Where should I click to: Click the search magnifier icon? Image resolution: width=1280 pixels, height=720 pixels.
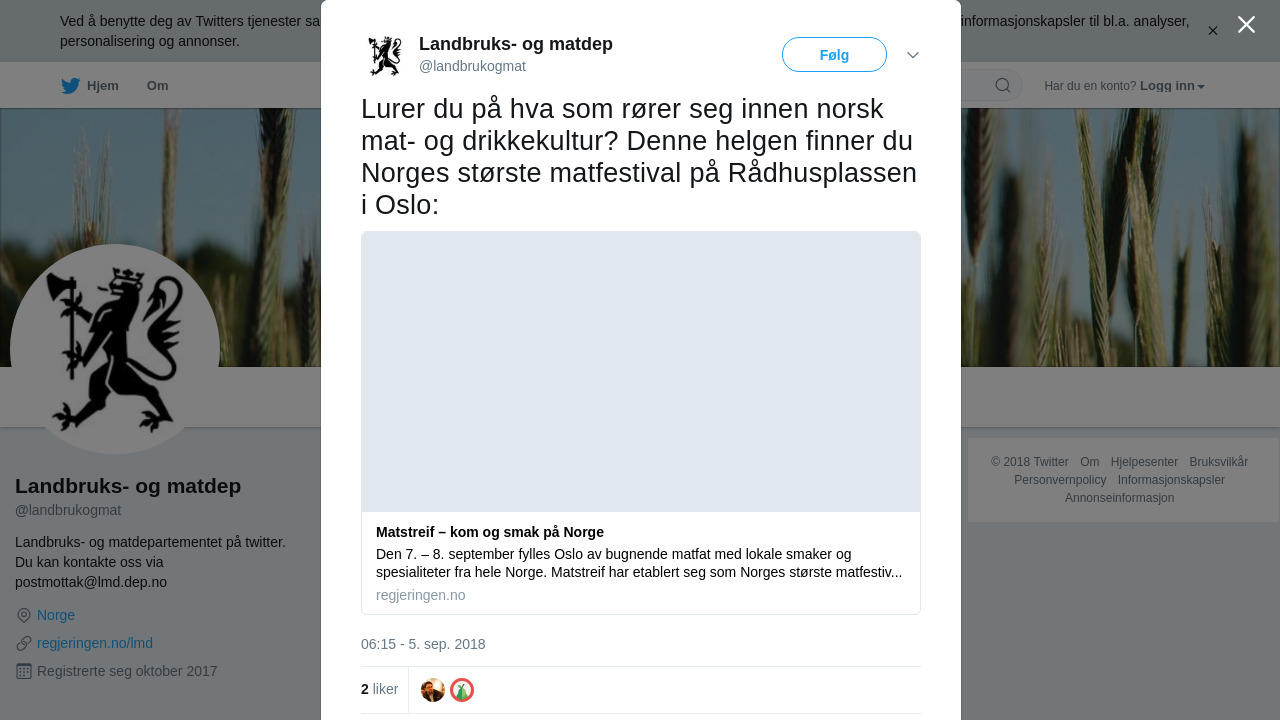pos(1002,86)
